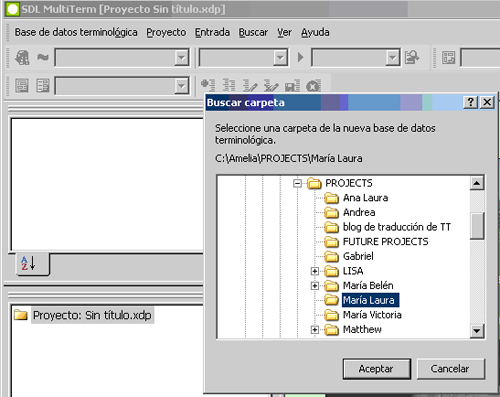Click the edit entry pencil icon
Image resolution: width=500 pixels, height=397 pixels.
[250, 85]
